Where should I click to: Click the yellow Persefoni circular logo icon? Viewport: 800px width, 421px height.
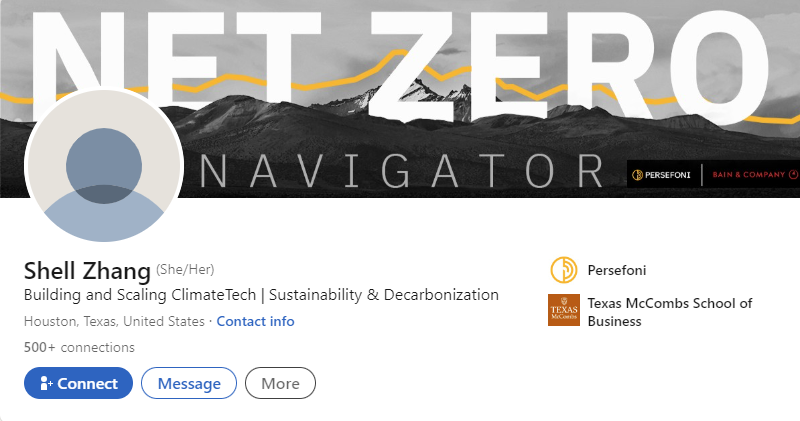(564, 270)
